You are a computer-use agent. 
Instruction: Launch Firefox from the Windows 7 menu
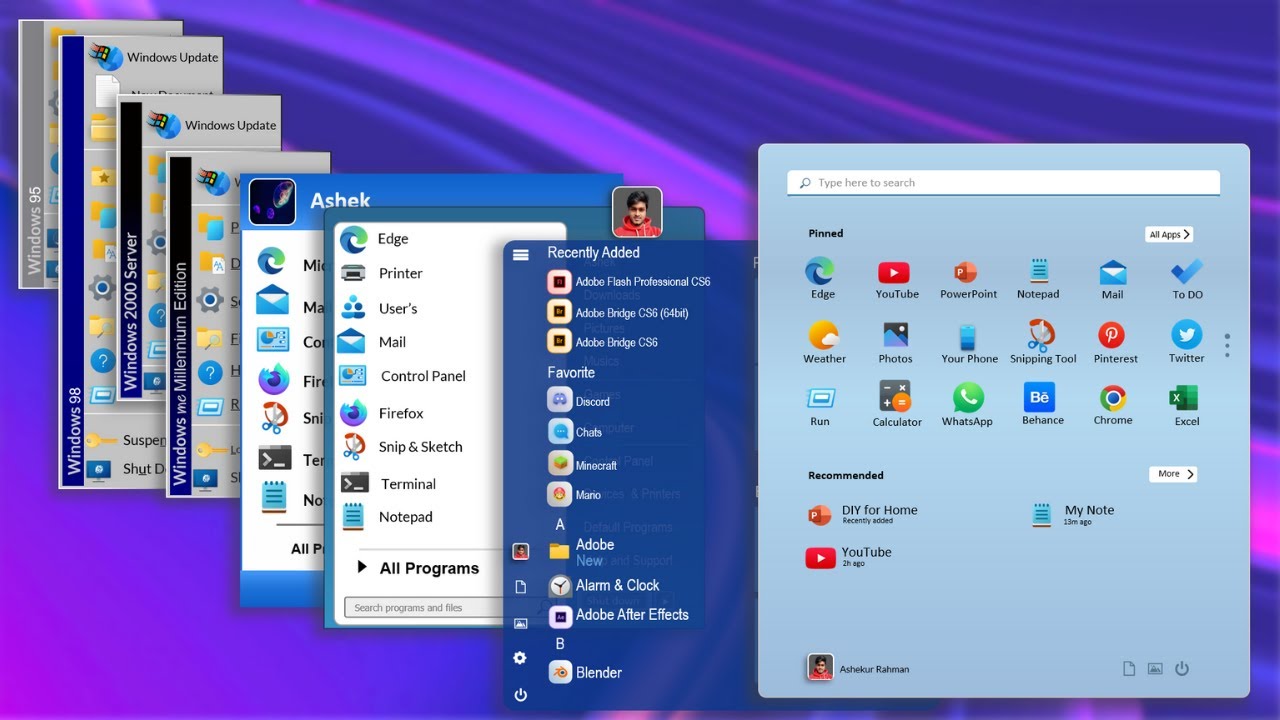click(x=381, y=413)
